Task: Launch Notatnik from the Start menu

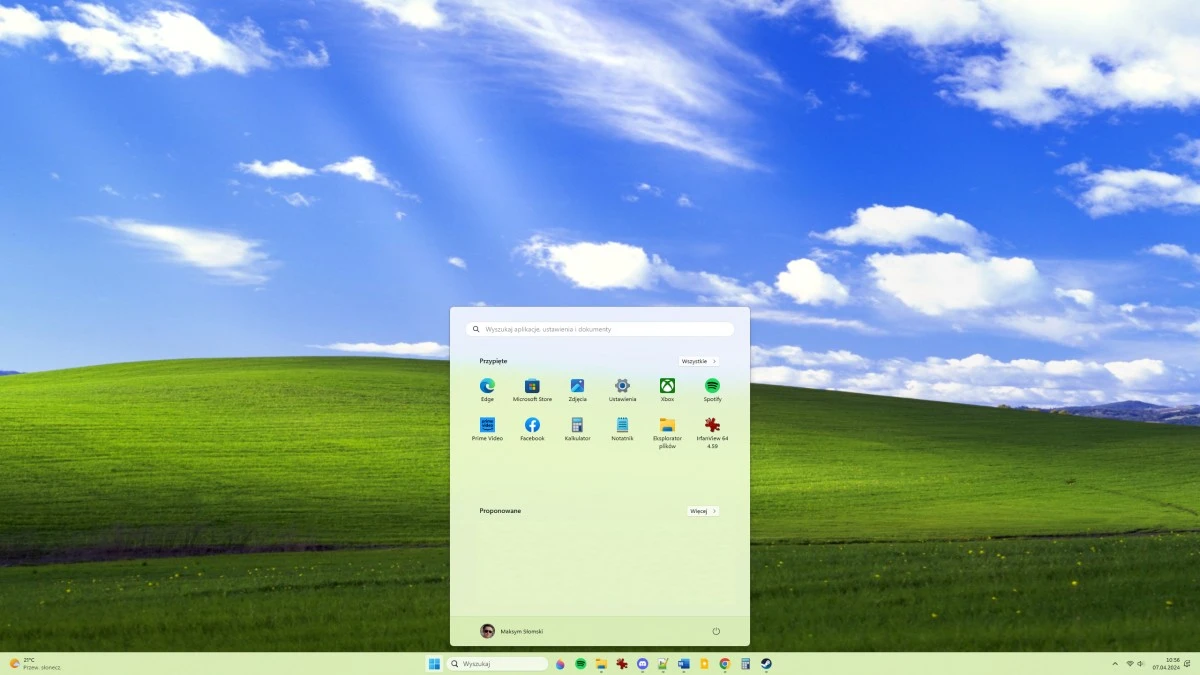Action: pos(622,425)
